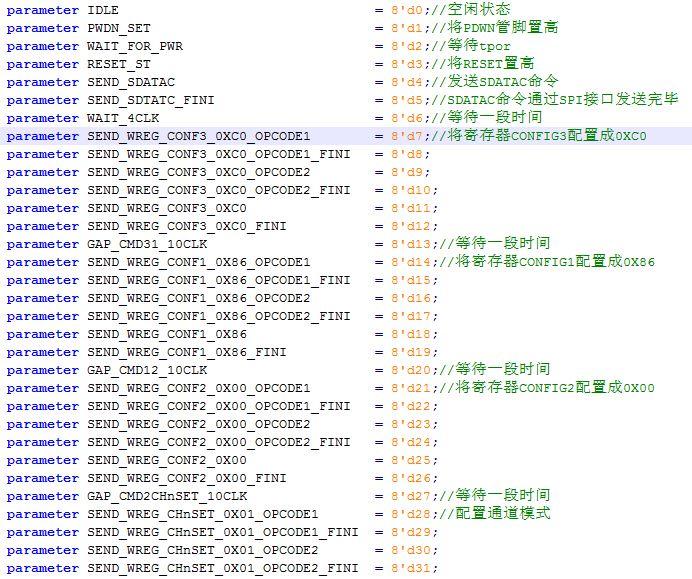Click GAP_CMD2CHnSET_10CLK identifier

pos(167,496)
